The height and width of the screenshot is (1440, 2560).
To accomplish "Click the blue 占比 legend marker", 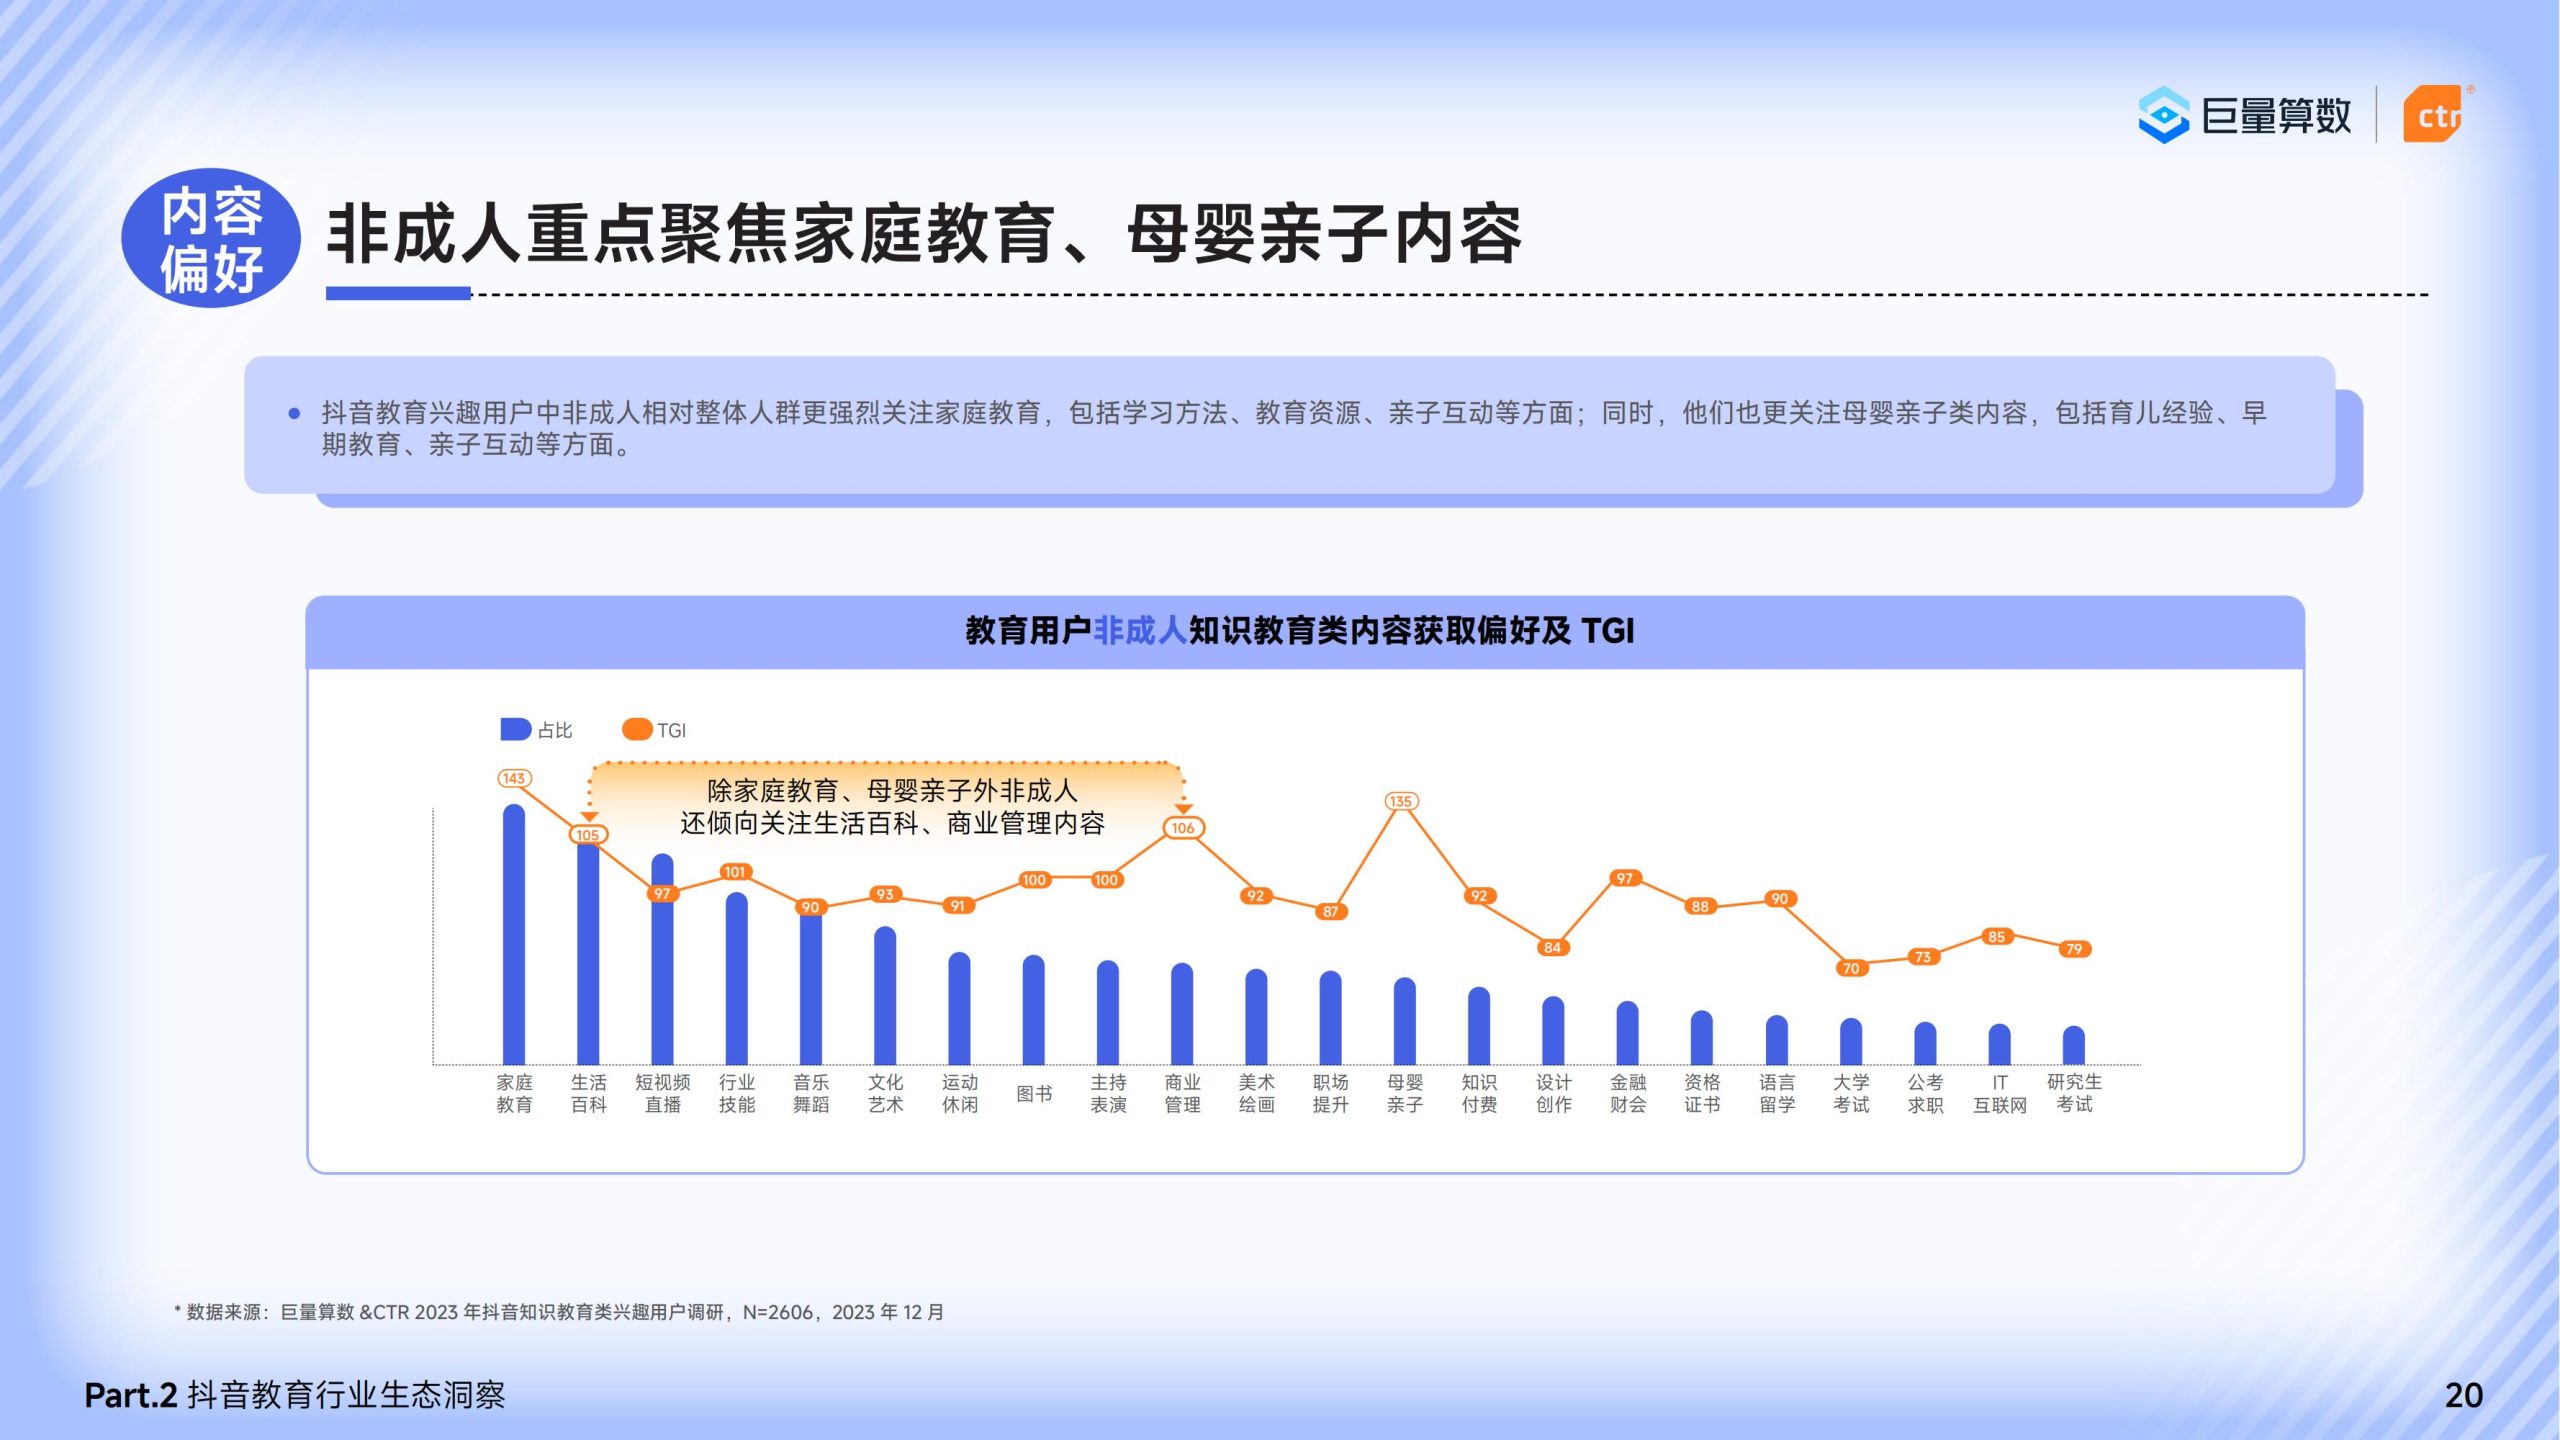I will (x=515, y=729).
